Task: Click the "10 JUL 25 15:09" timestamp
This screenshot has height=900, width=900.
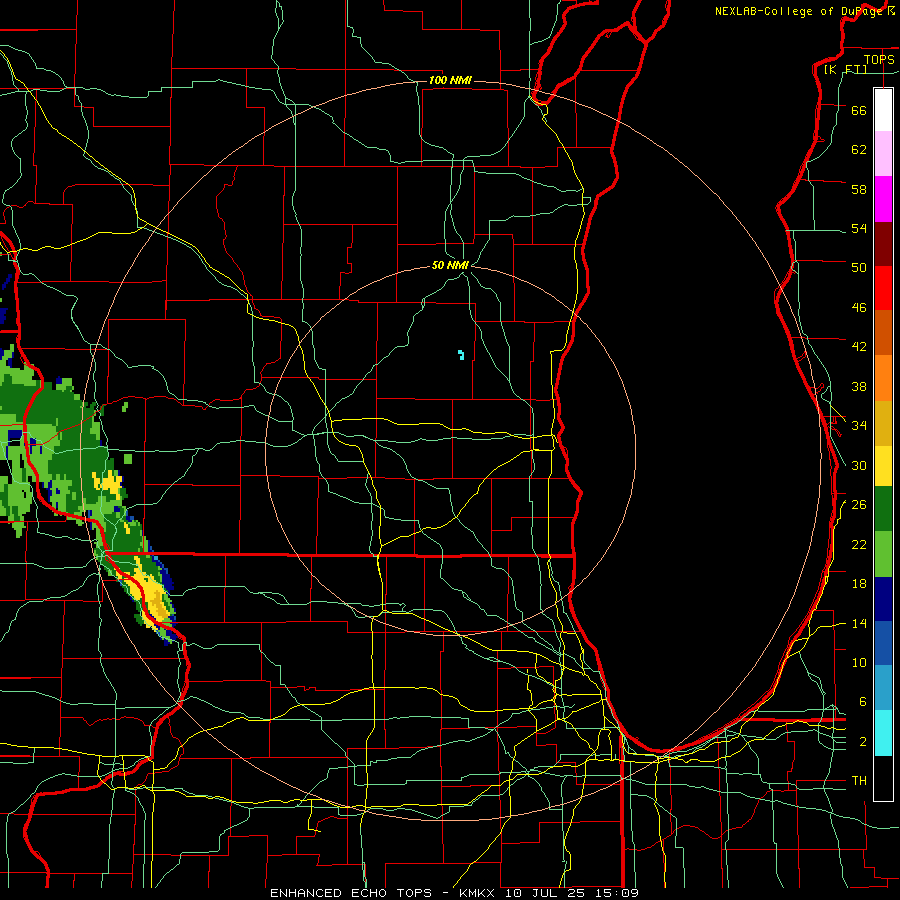Action: tap(573, 893)
